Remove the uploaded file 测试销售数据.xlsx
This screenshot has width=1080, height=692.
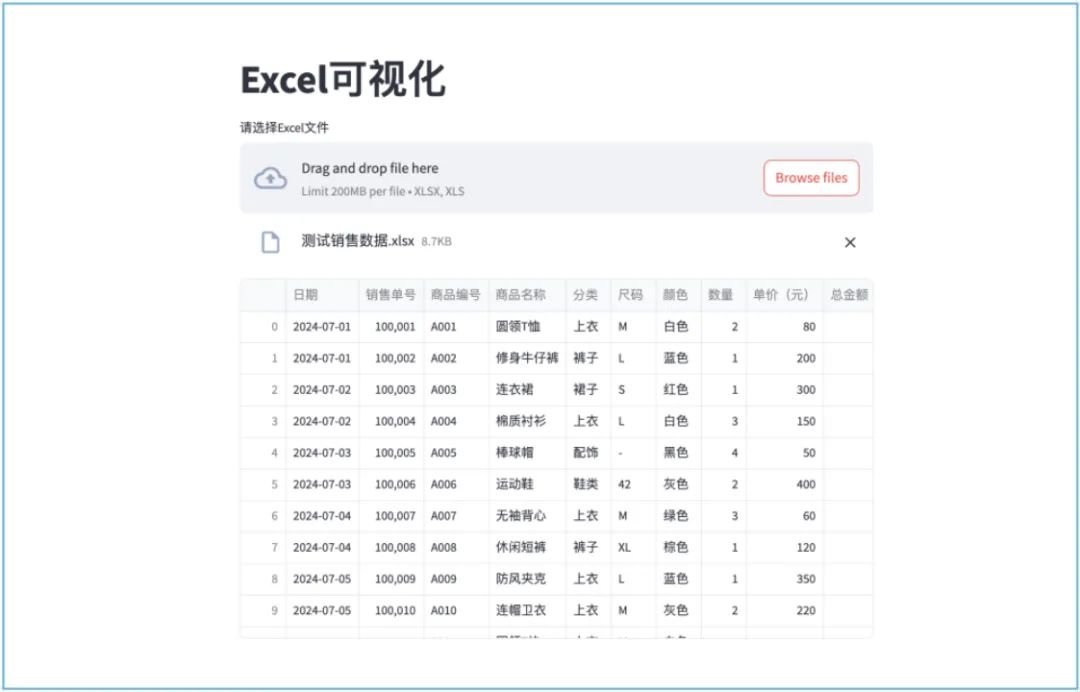pos(850,242)
